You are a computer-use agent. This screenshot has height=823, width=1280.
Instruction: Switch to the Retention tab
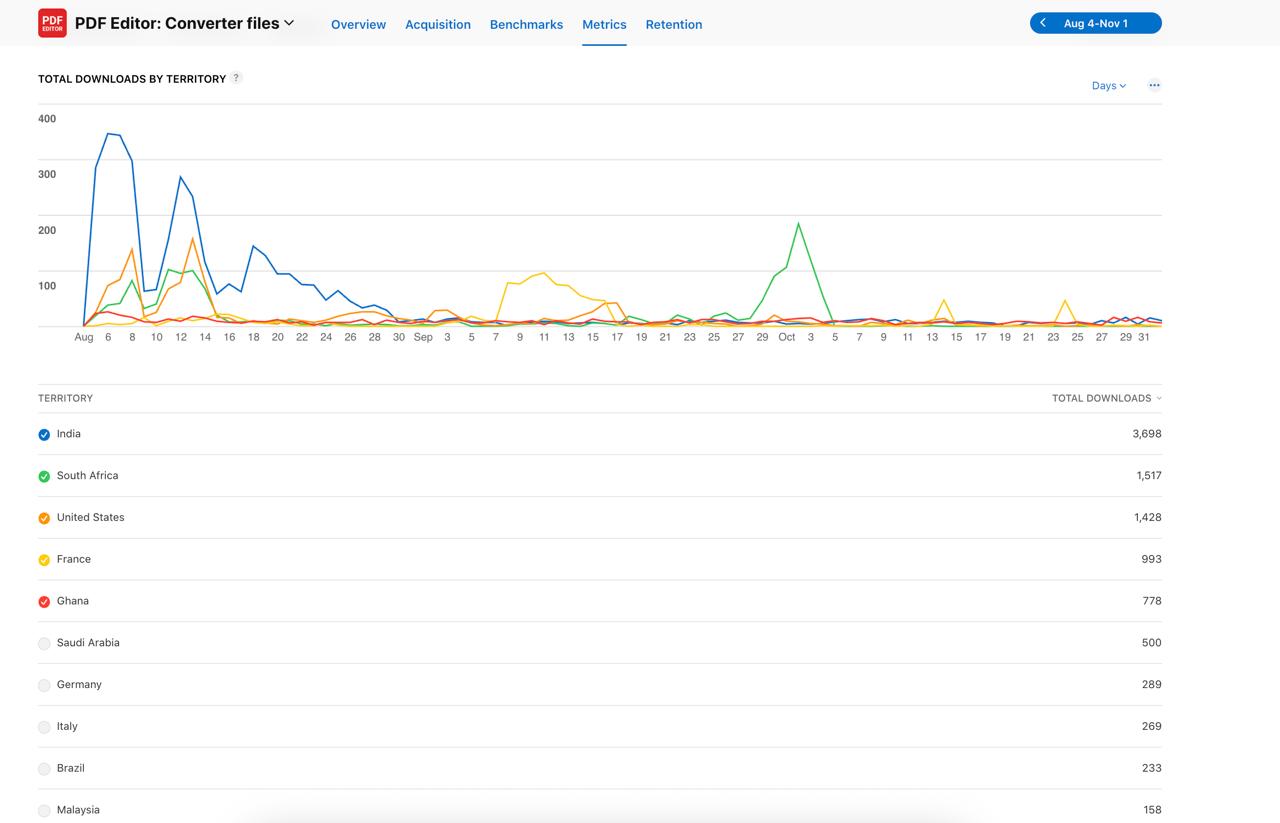coord(673,24)
